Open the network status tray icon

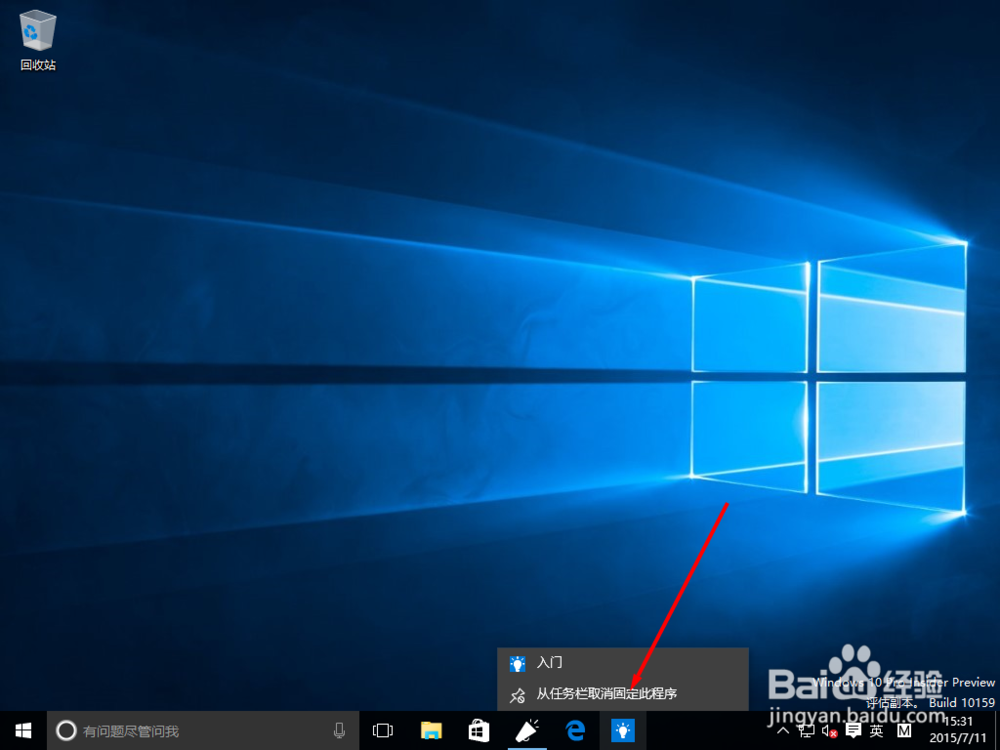(806, 731)
